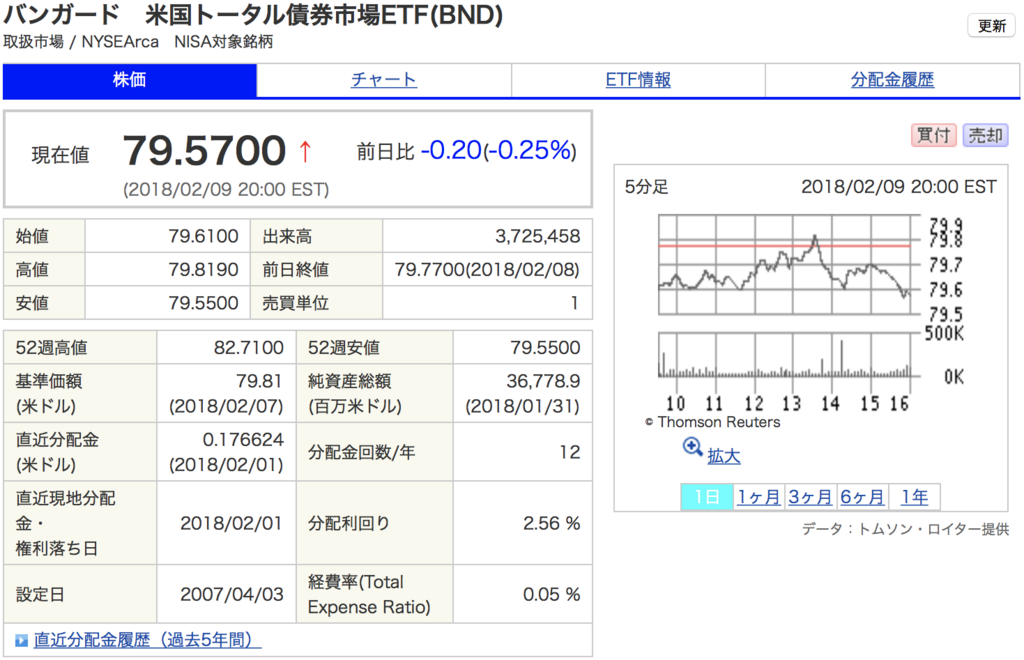Click the 5-minute price chart thumbnail
Screen dimensions: 1024x660
click(x=784, y=265)
